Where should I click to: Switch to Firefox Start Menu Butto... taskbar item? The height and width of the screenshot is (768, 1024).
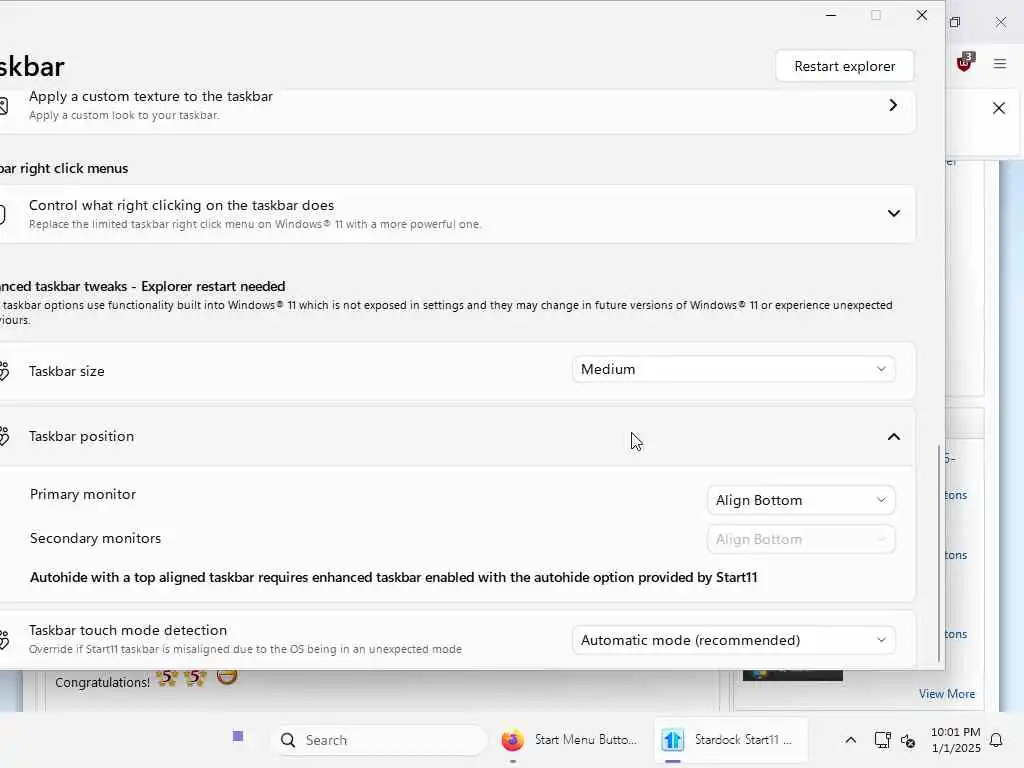click(x=570, y=740)
